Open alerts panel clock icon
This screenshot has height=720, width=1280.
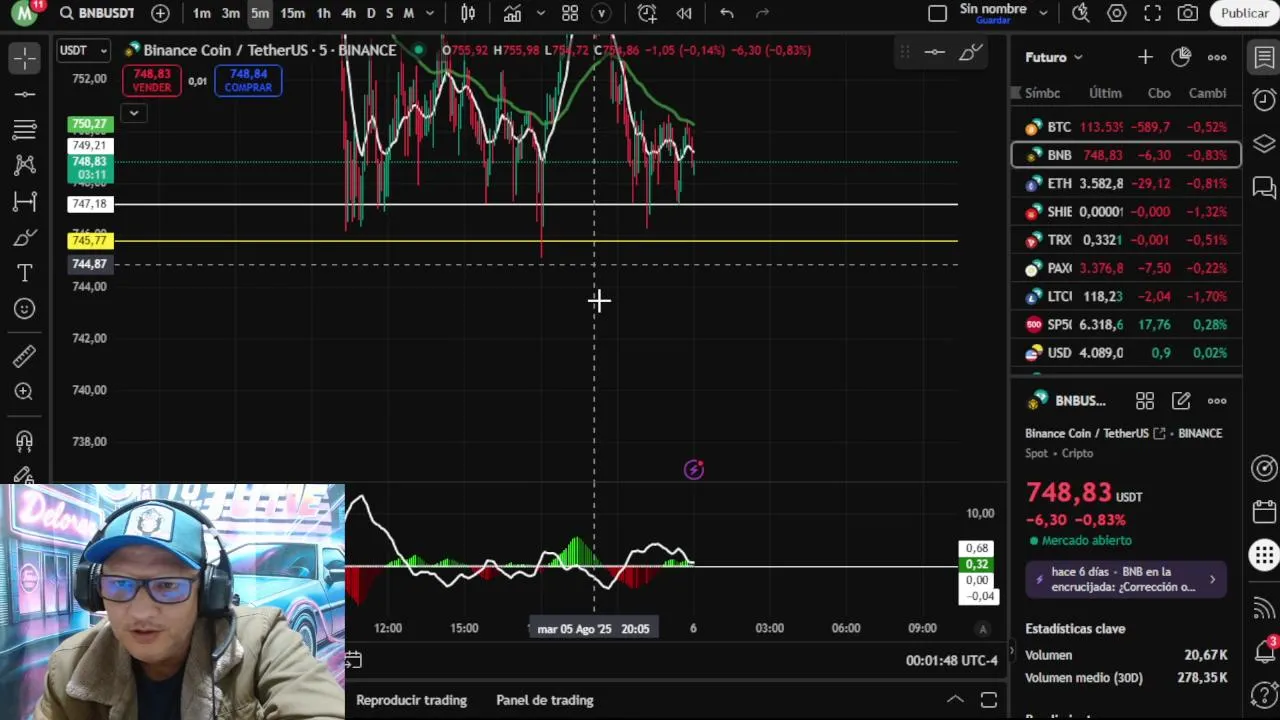coord(1264,100)
